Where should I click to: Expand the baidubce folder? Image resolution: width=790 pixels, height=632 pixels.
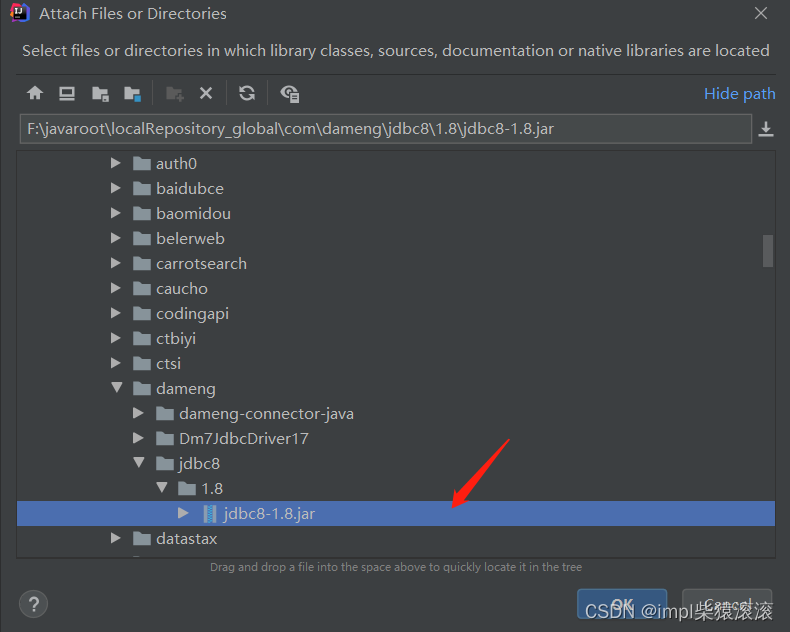(x=115, y=188)
